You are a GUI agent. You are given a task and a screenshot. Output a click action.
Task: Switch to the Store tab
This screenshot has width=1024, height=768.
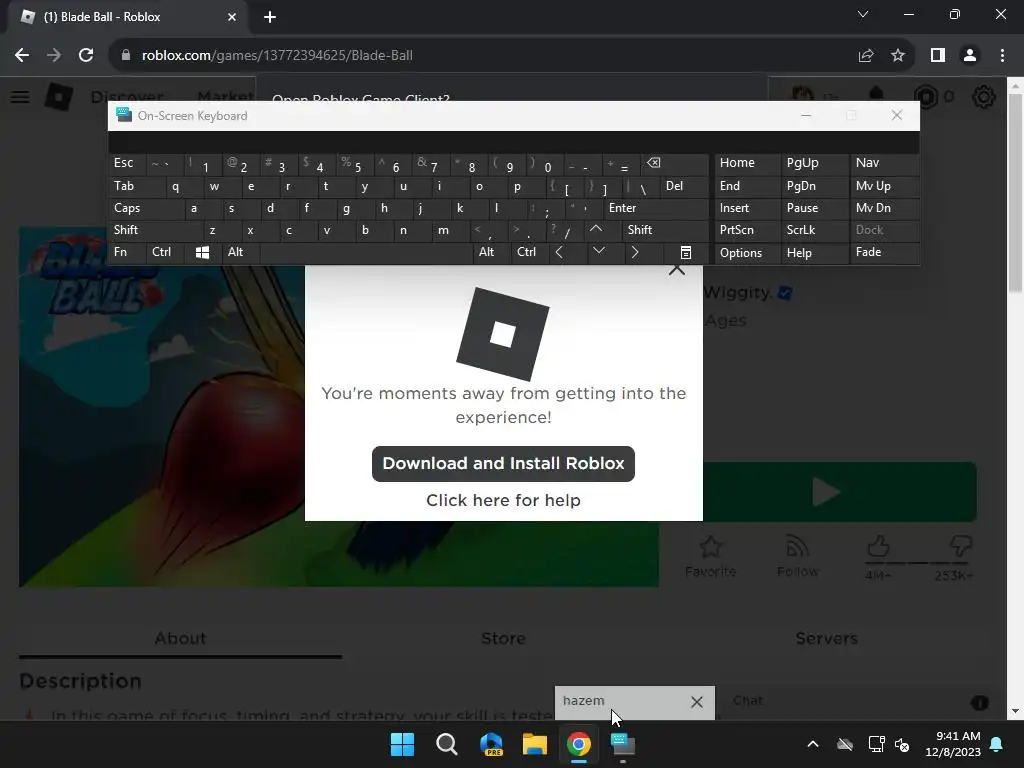(x=503, y=639)
